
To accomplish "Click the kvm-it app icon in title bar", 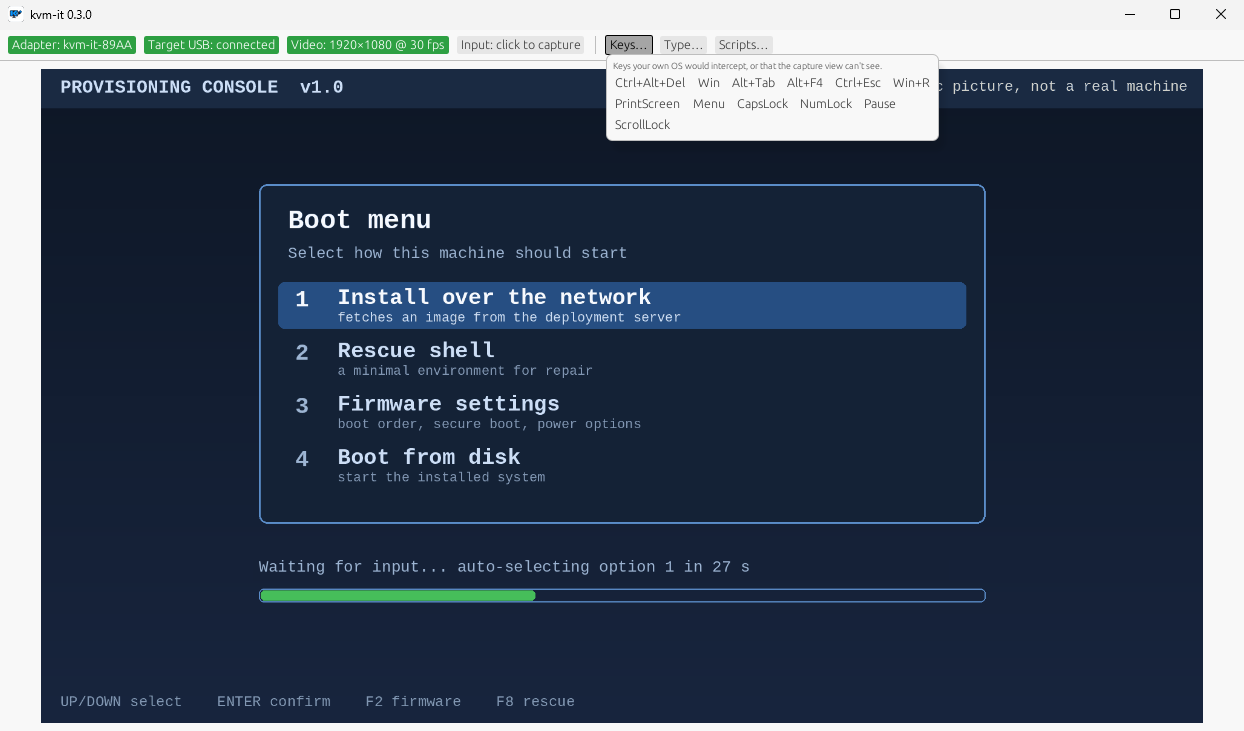I will [x=16, y=14].
